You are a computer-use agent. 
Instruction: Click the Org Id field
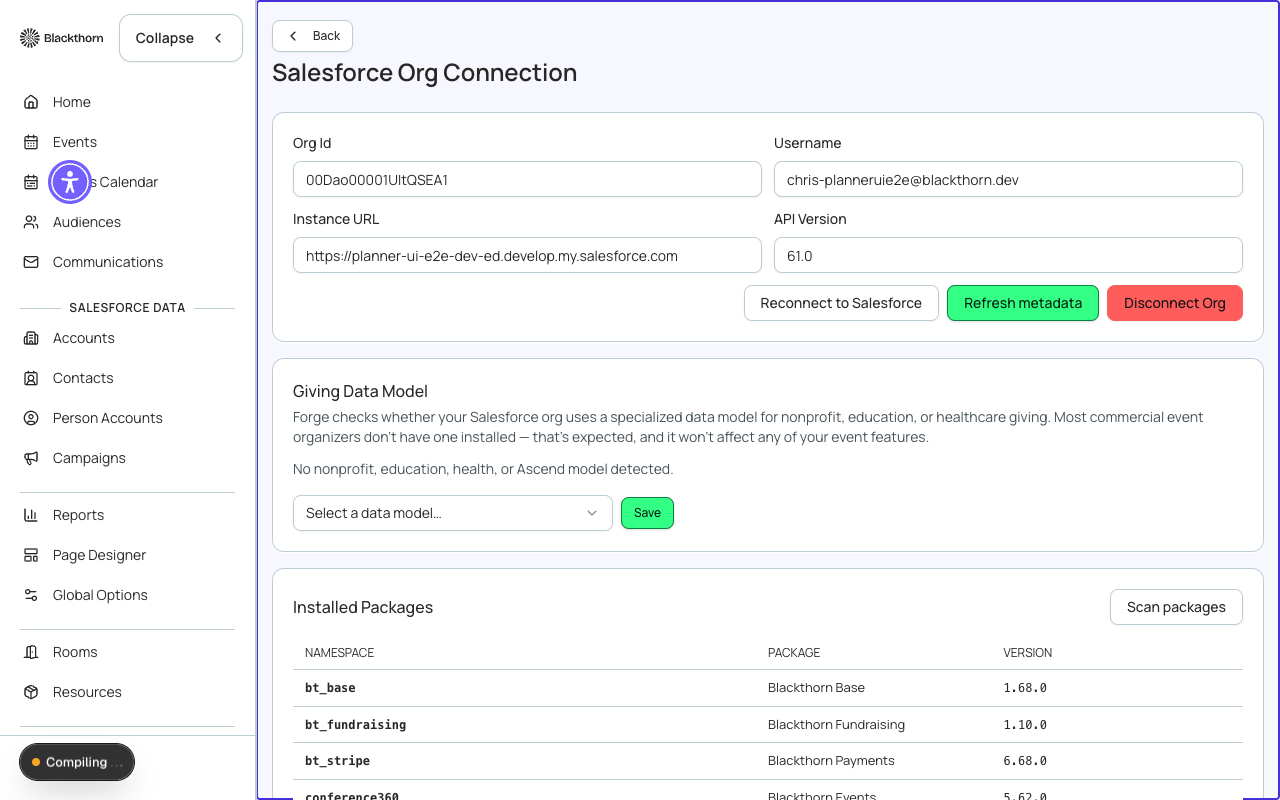527,180
